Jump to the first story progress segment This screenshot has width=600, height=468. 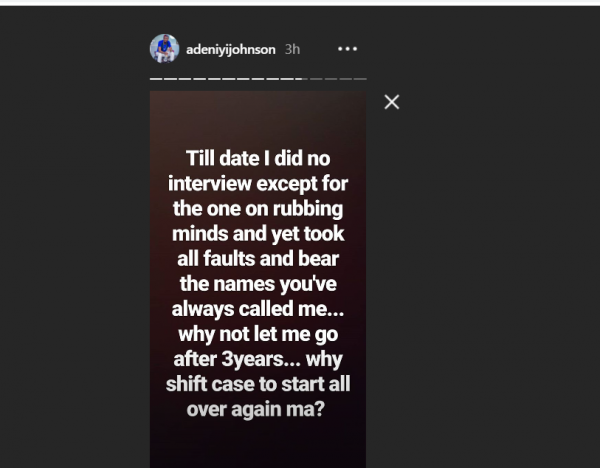pyautogui.click(x=155, y=78)
